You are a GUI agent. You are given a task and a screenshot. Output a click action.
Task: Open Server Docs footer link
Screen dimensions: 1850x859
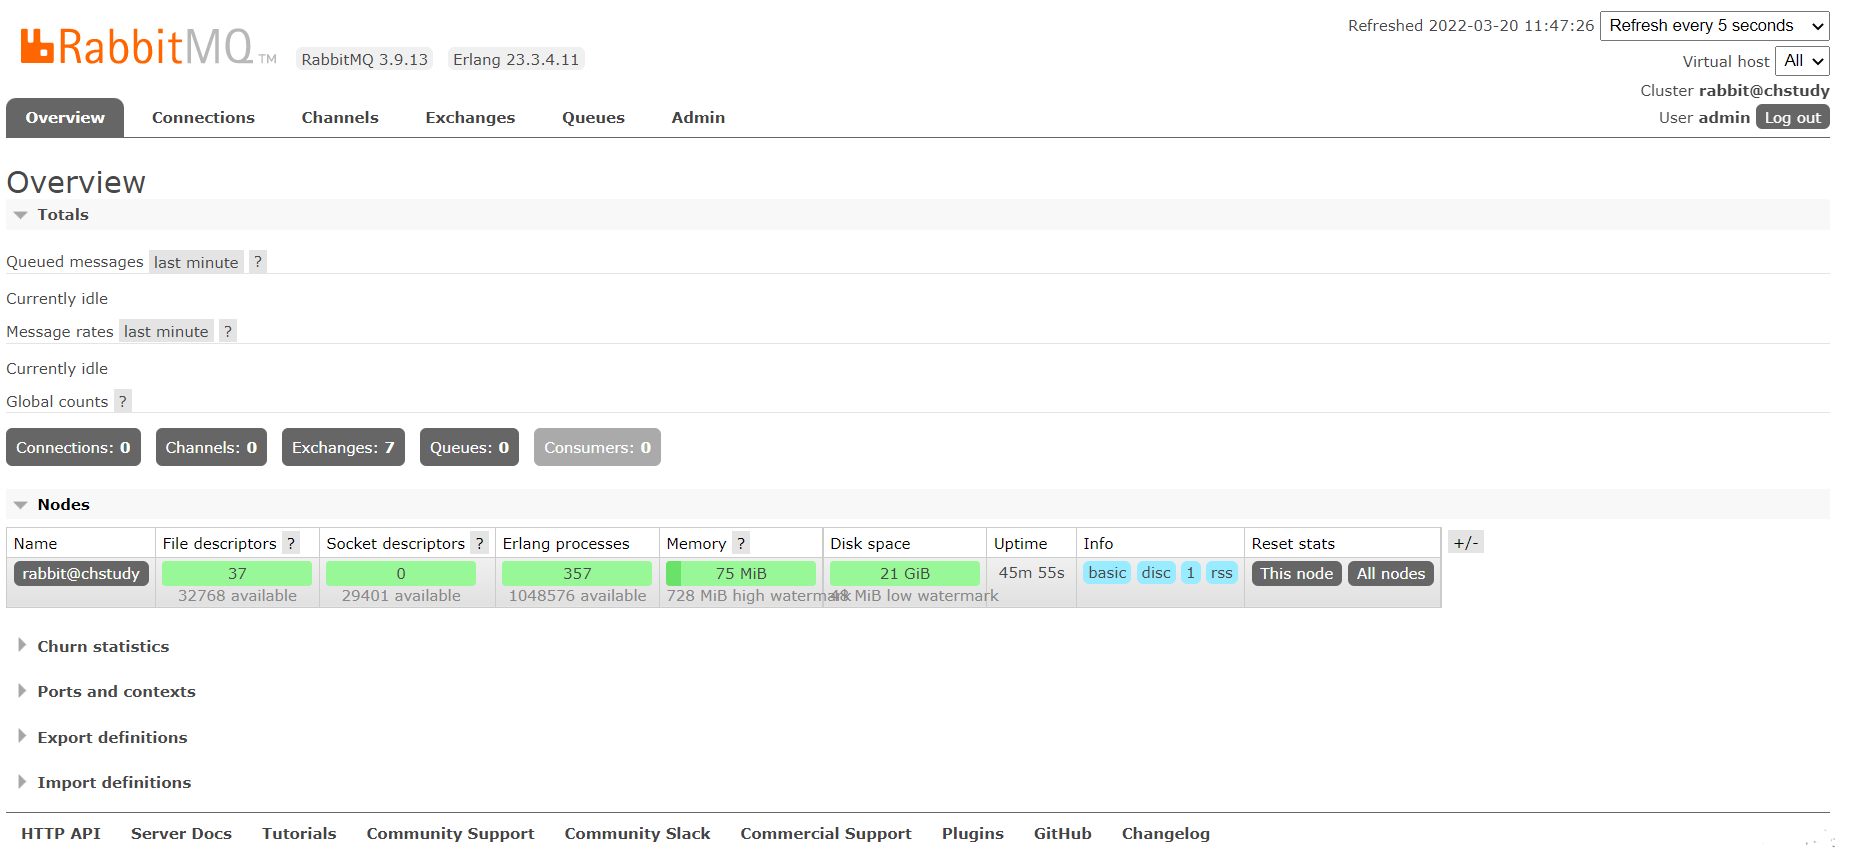pyautogui.click(x=181, y=833)
